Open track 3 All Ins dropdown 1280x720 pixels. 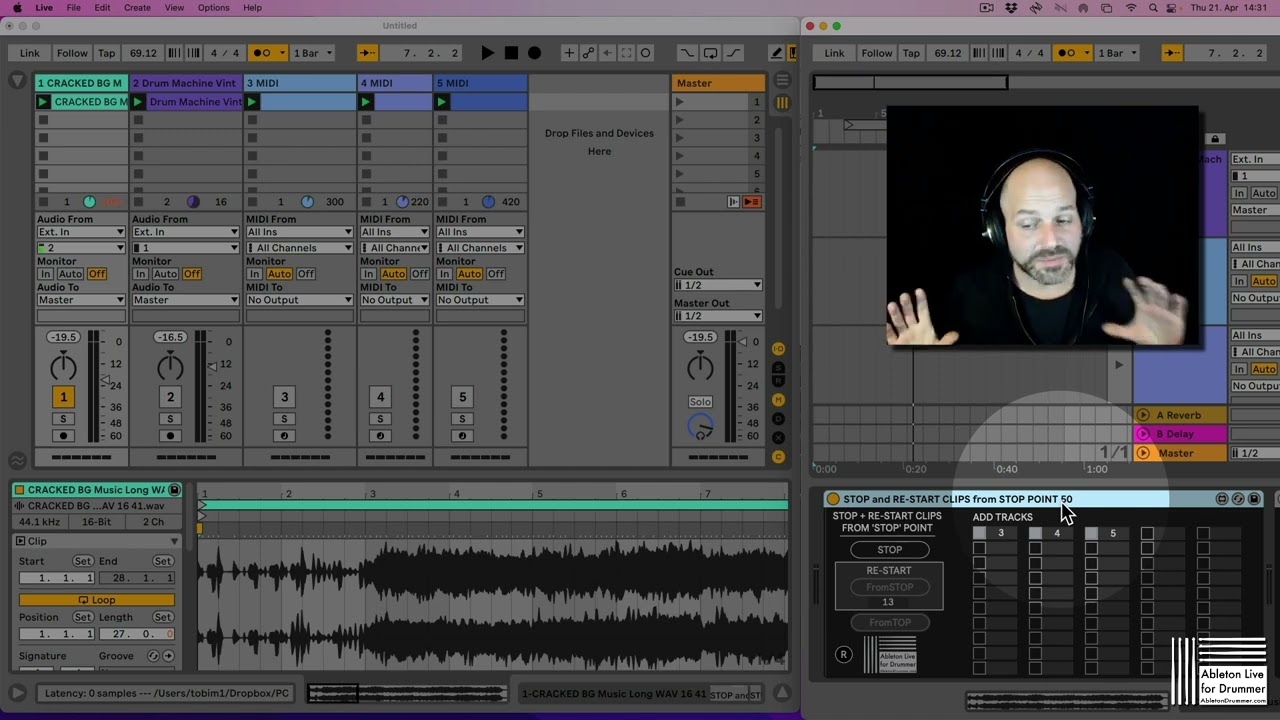click(x=300, y=232)
